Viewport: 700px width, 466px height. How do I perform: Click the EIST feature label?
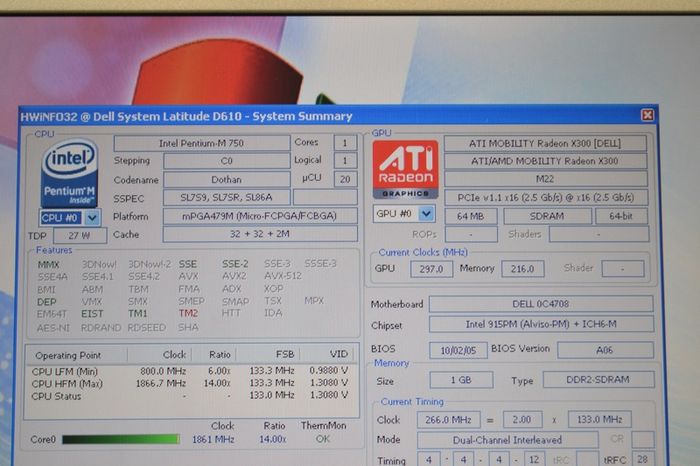coord(92,314)
